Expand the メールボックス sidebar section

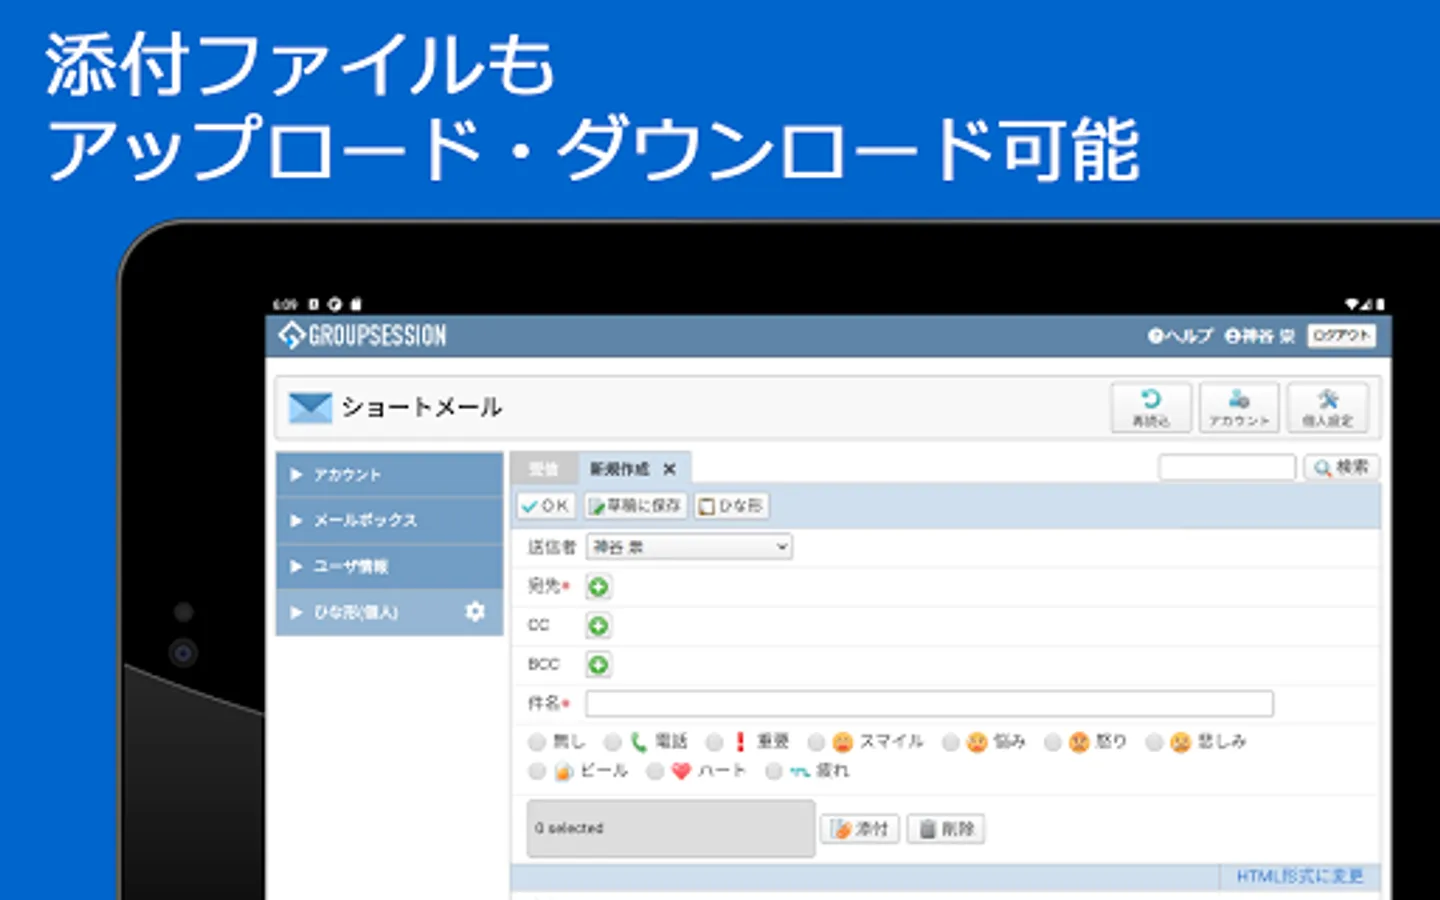(x=389, y=520)
